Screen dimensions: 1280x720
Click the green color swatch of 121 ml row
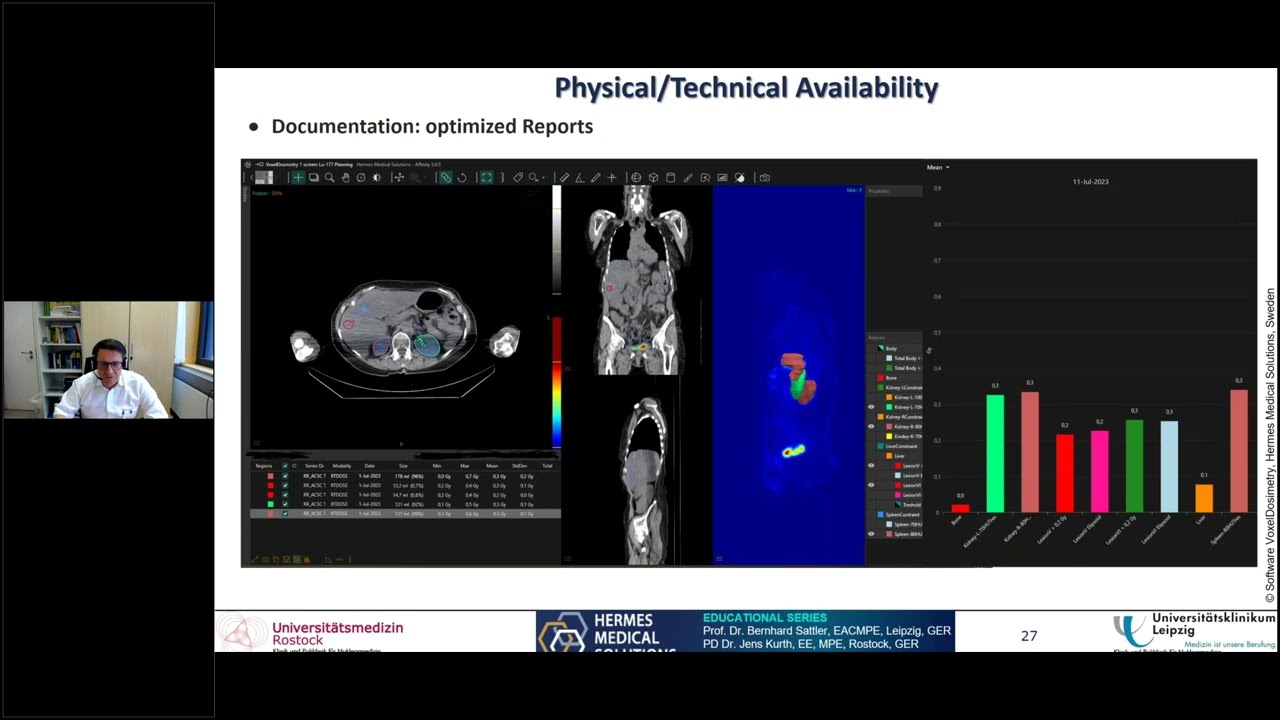[x=270, y=504]
